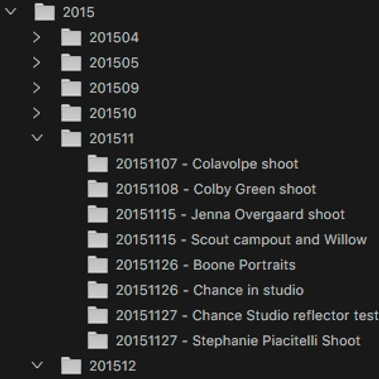This screenshot has height=379, width=379.
Task: Click the Colavolpe shoot folder icon
Action: [x=98, y=164]
